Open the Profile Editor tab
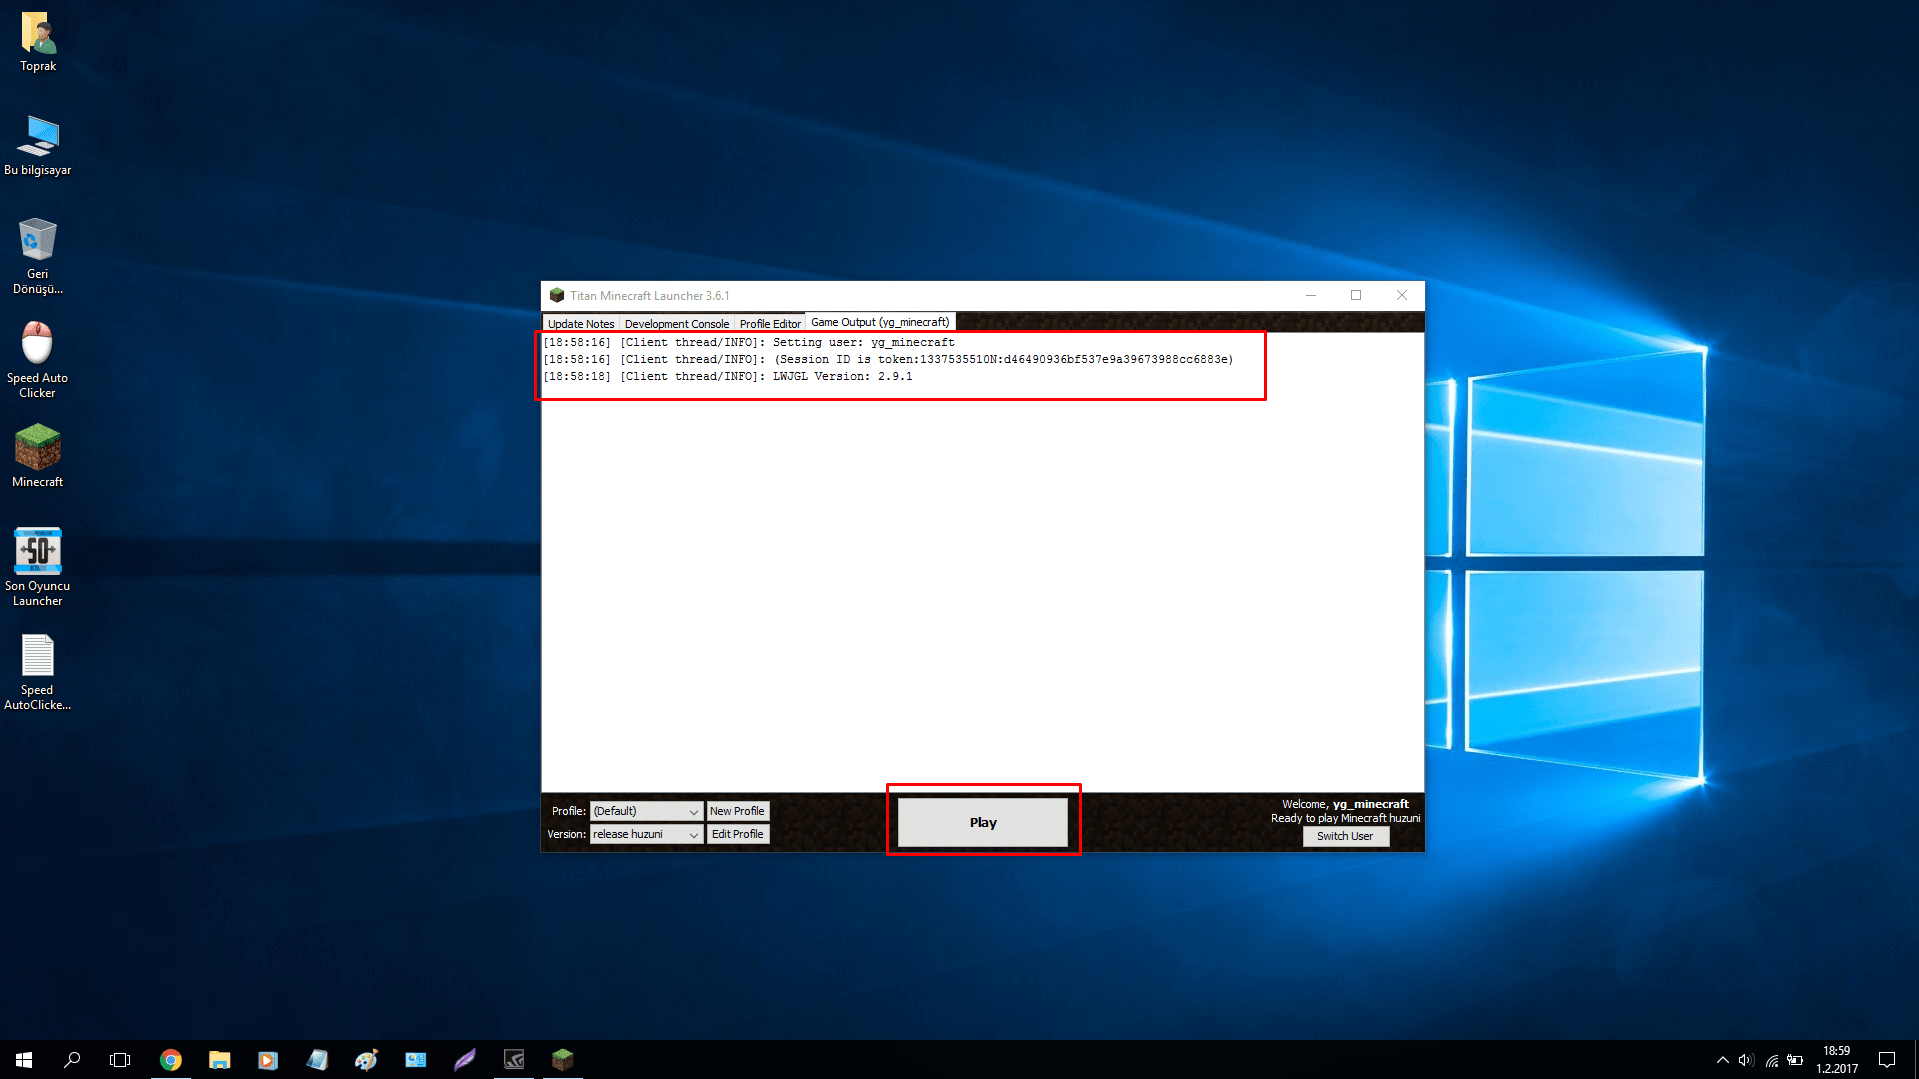The height and width of the screenshot is (1079, 1919). (770, 324)
